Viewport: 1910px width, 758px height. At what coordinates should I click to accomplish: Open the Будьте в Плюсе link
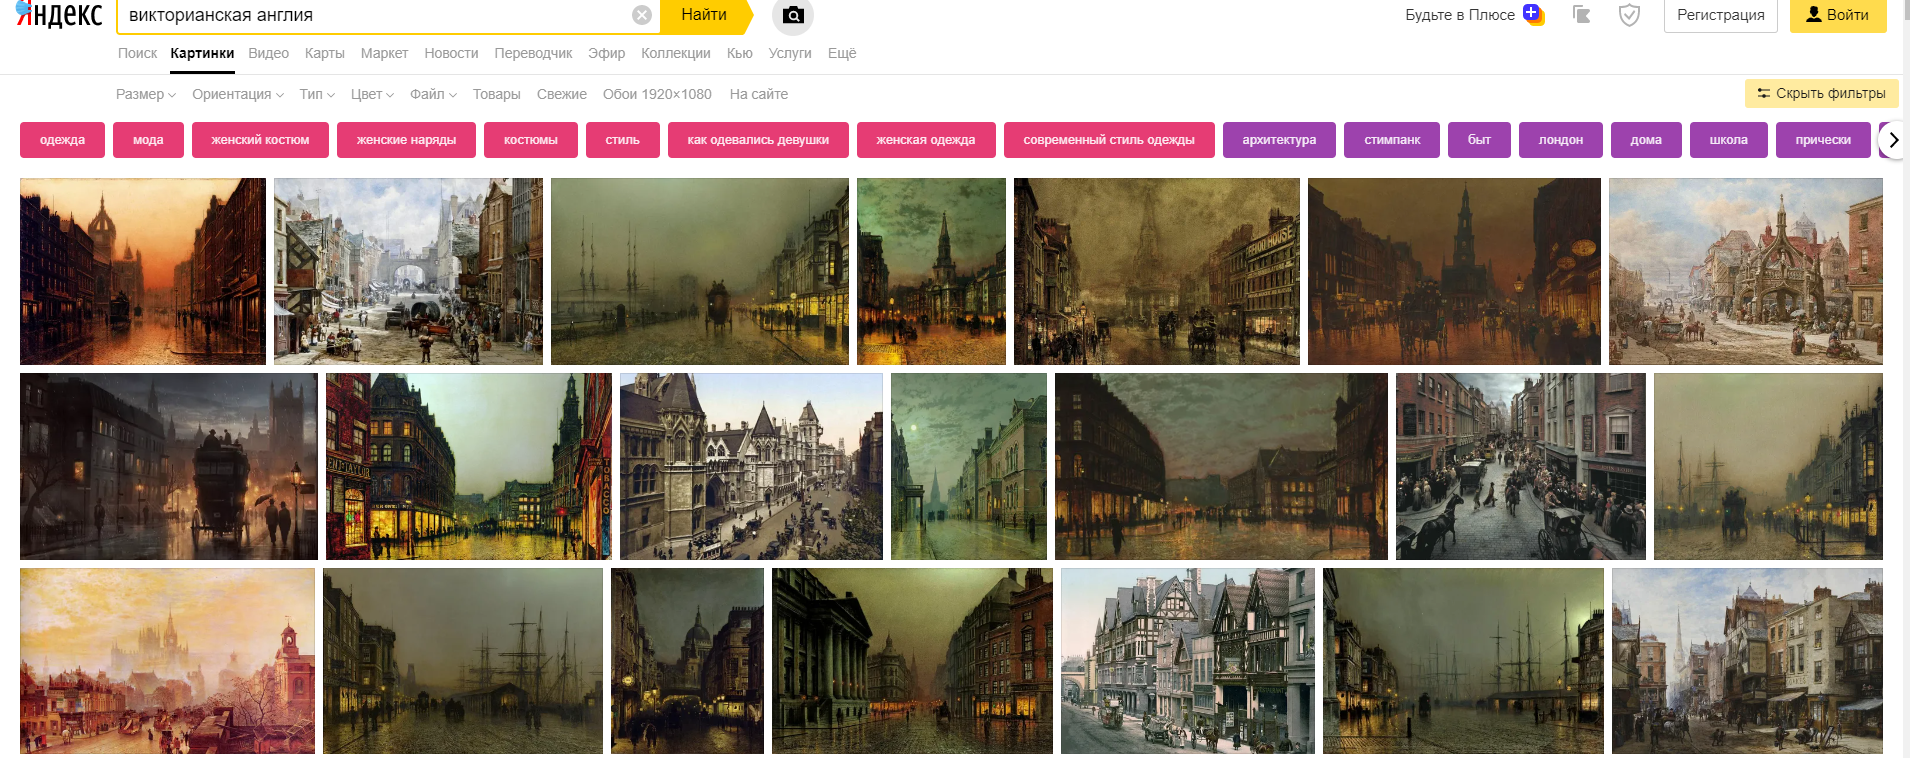[1459, 15]
